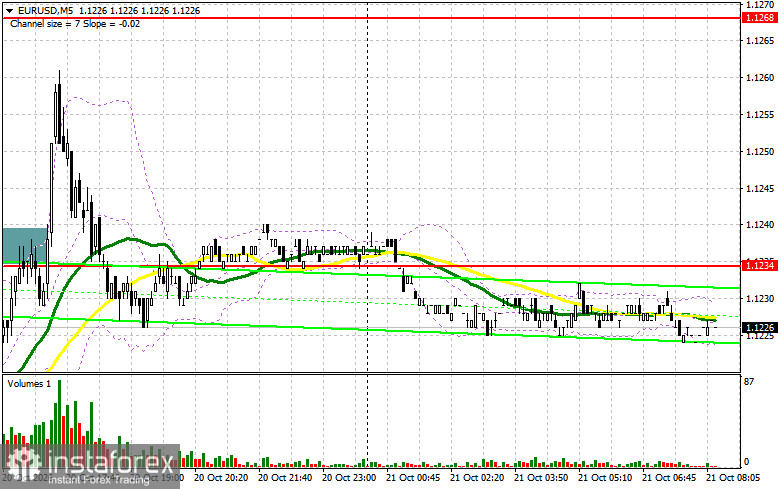Click the 1.1250 price axis label
Viewport: 781px width, 489px height.
760,151
